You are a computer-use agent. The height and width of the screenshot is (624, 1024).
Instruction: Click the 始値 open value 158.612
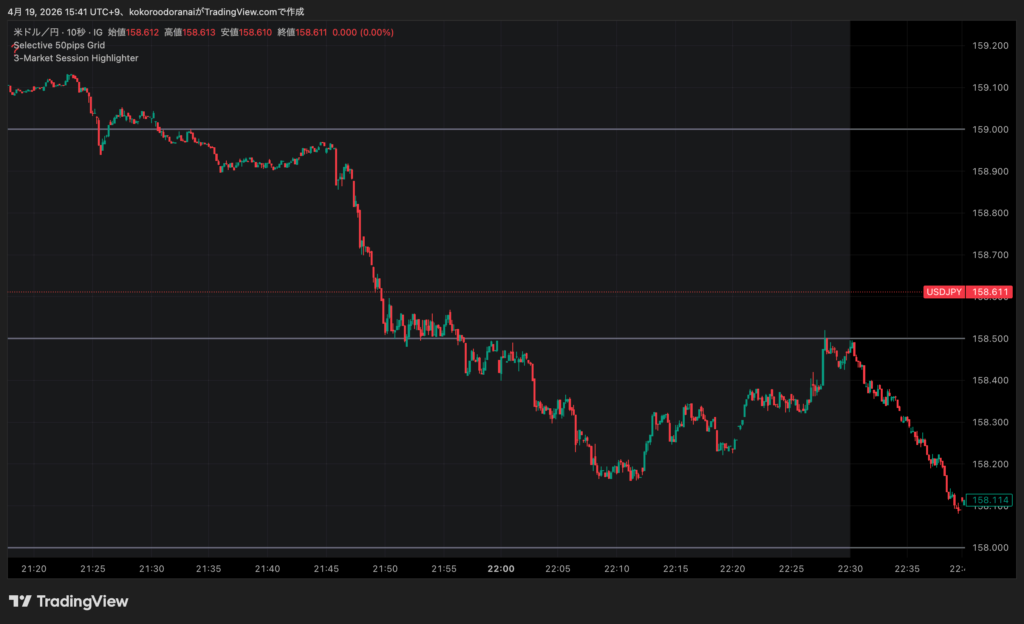(x=143, y=32)
